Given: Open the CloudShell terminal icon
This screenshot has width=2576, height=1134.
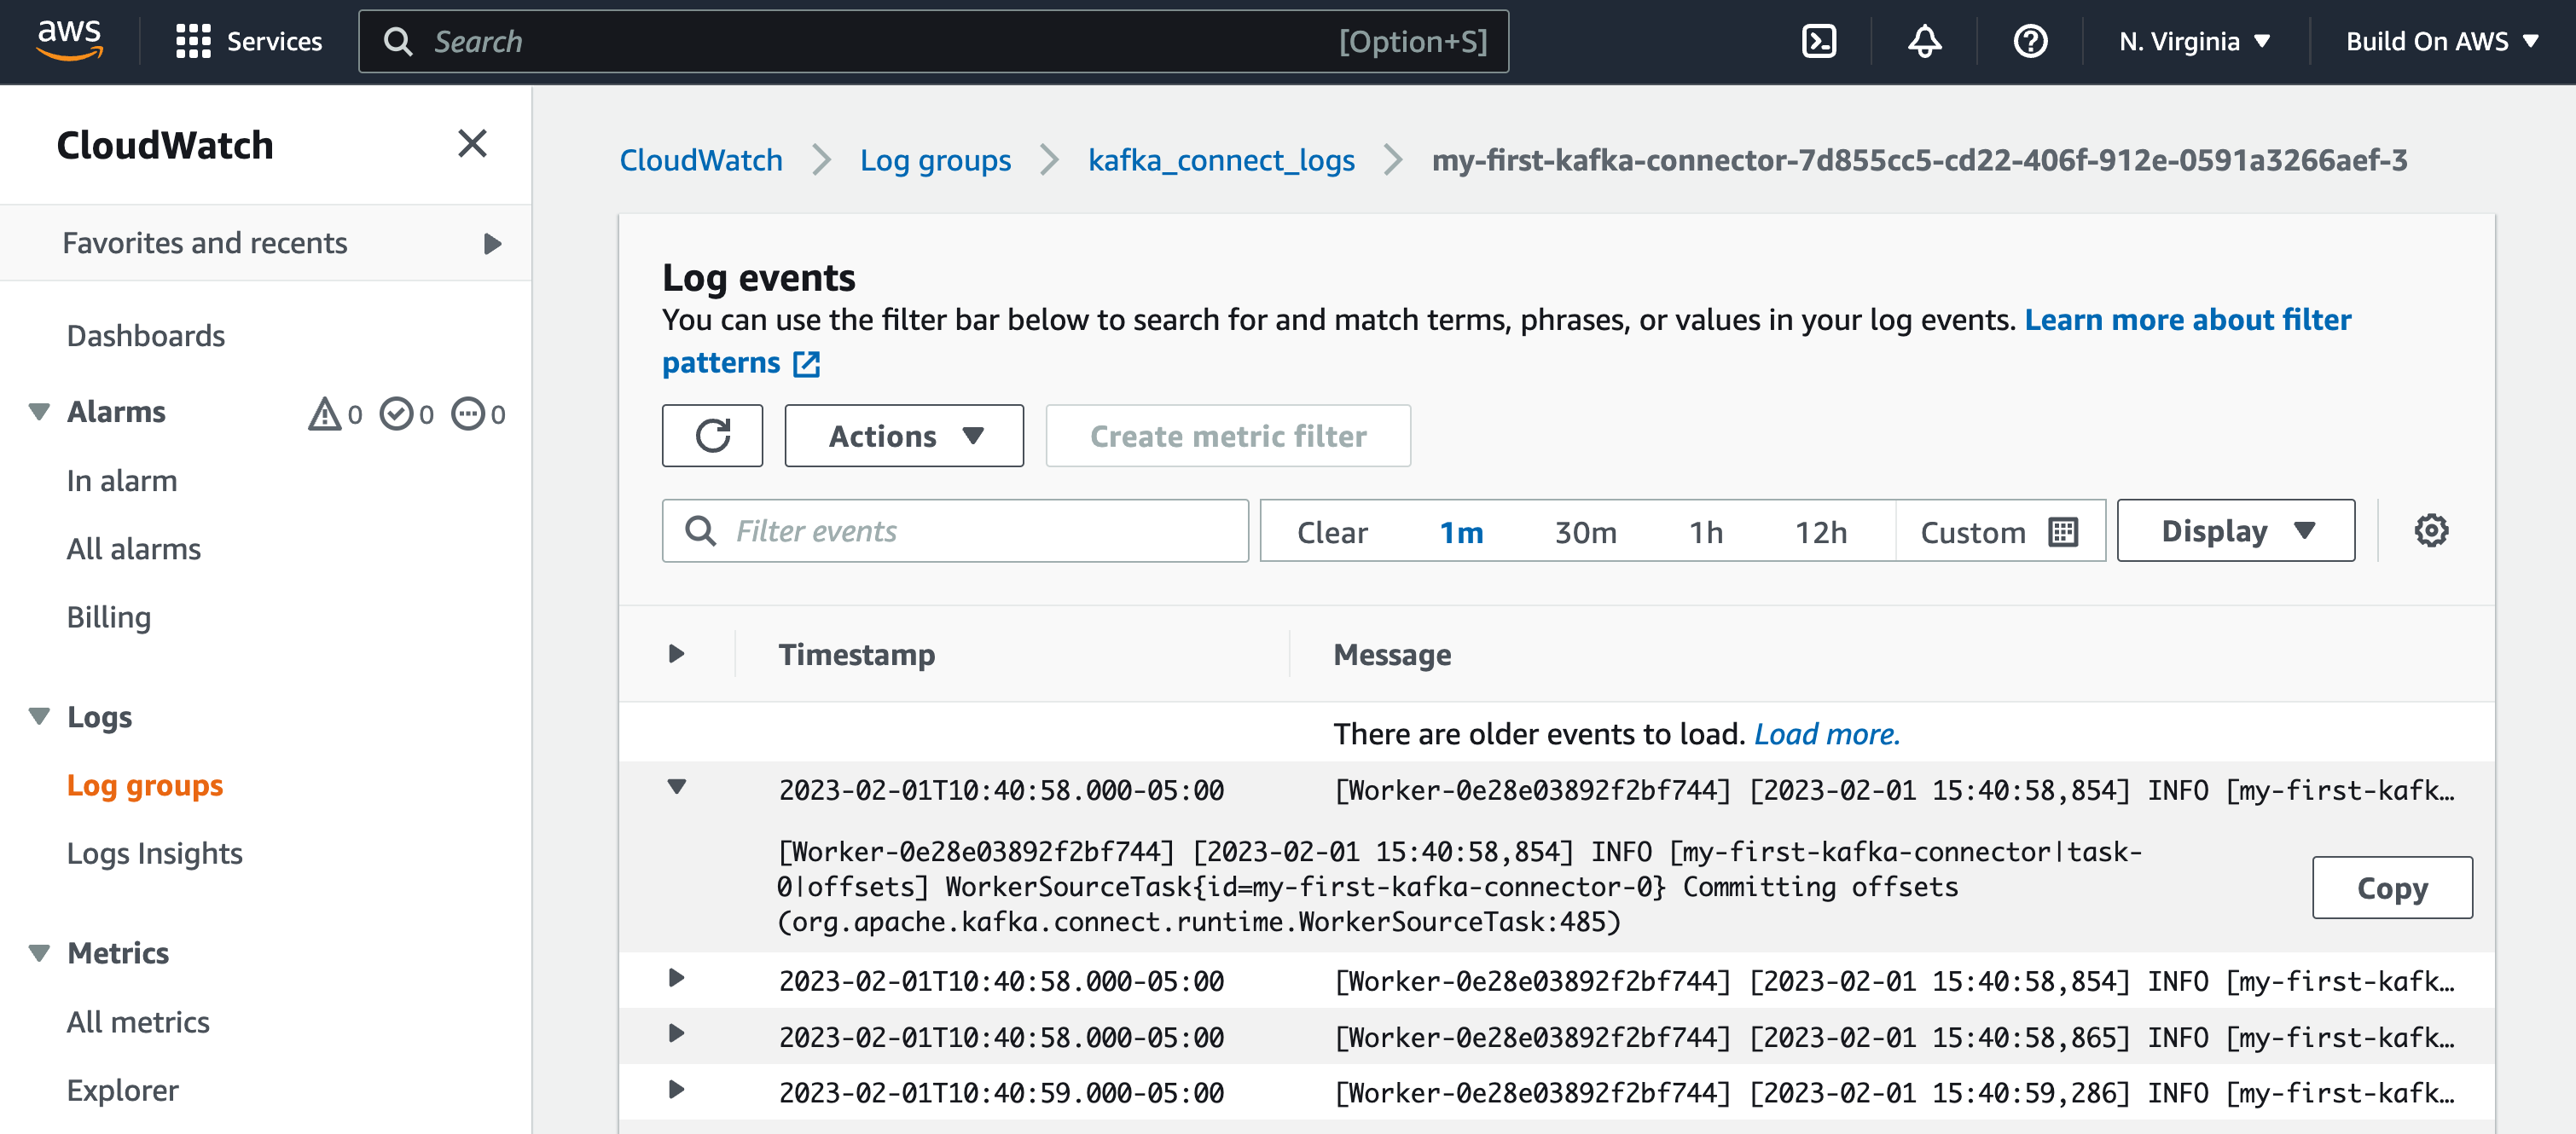Looking at the screenshot, I should [1818, 41].
